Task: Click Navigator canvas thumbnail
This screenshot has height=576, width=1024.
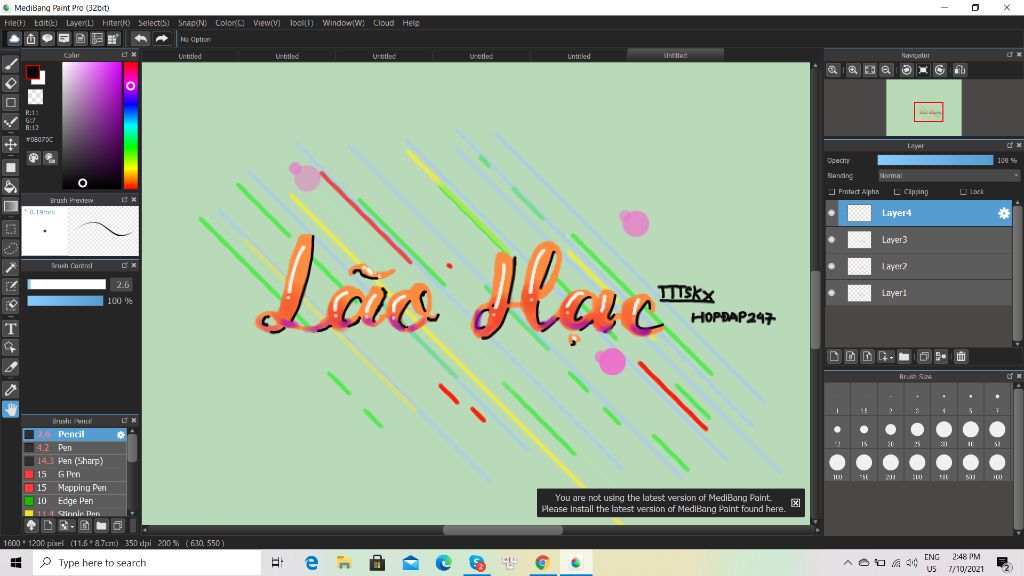Action: (x=923, y=108)
